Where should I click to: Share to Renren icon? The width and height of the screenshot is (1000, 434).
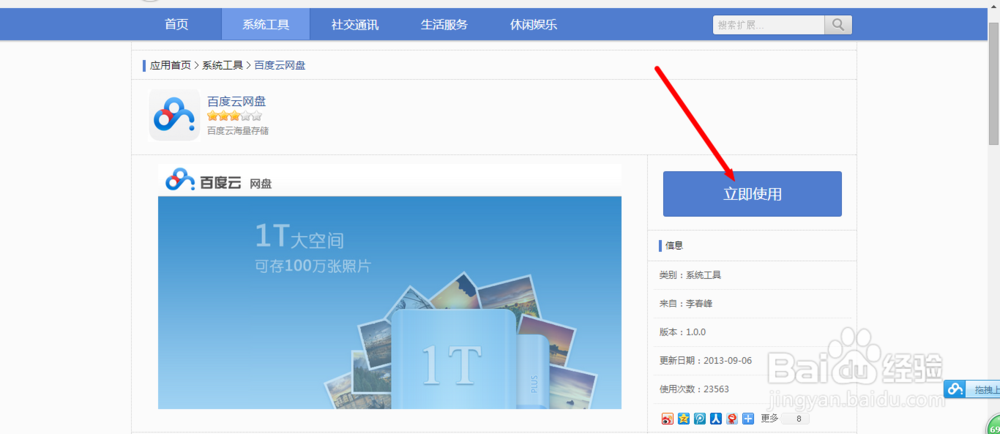716,419
